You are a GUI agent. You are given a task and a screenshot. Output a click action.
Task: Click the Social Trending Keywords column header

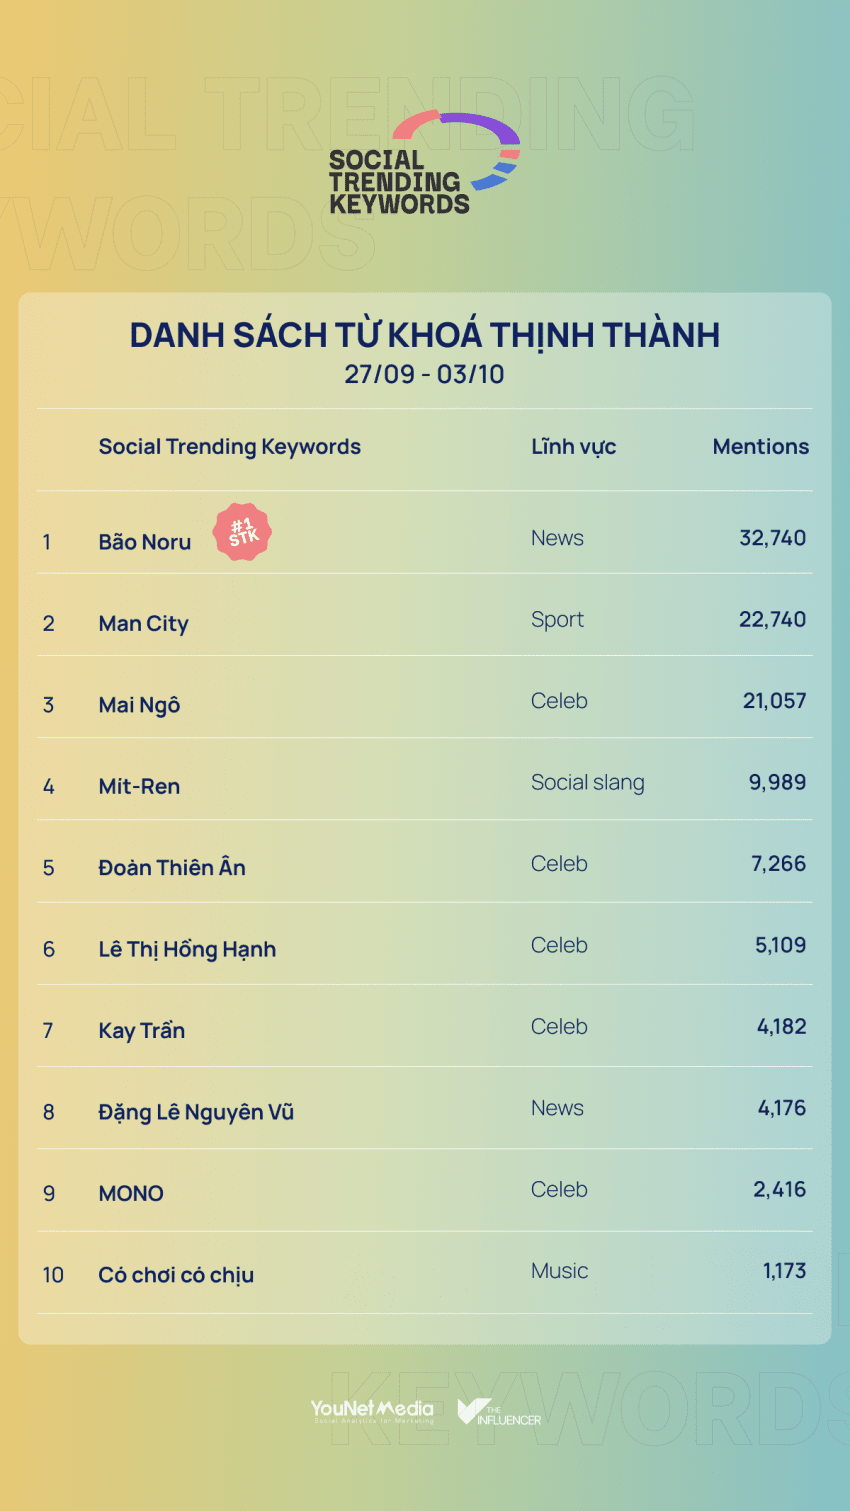click(229, 447)
